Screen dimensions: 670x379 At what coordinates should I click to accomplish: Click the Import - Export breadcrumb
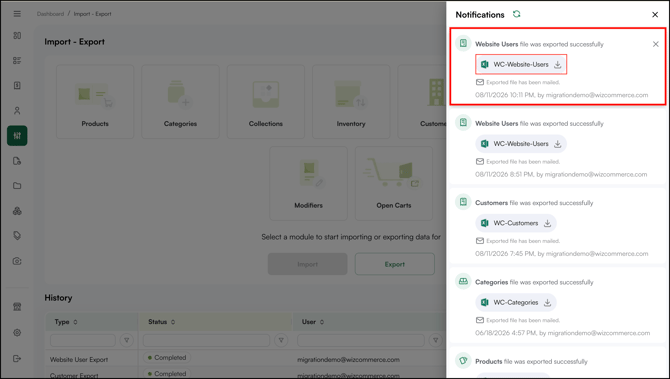(x=92, y=14)
